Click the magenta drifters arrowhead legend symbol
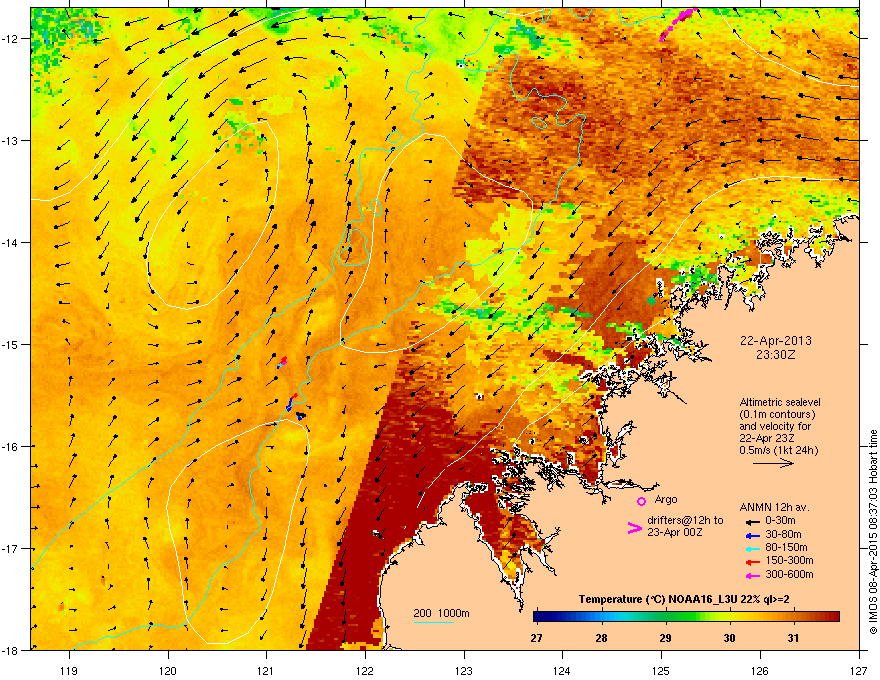 click(x=634, y=528)
